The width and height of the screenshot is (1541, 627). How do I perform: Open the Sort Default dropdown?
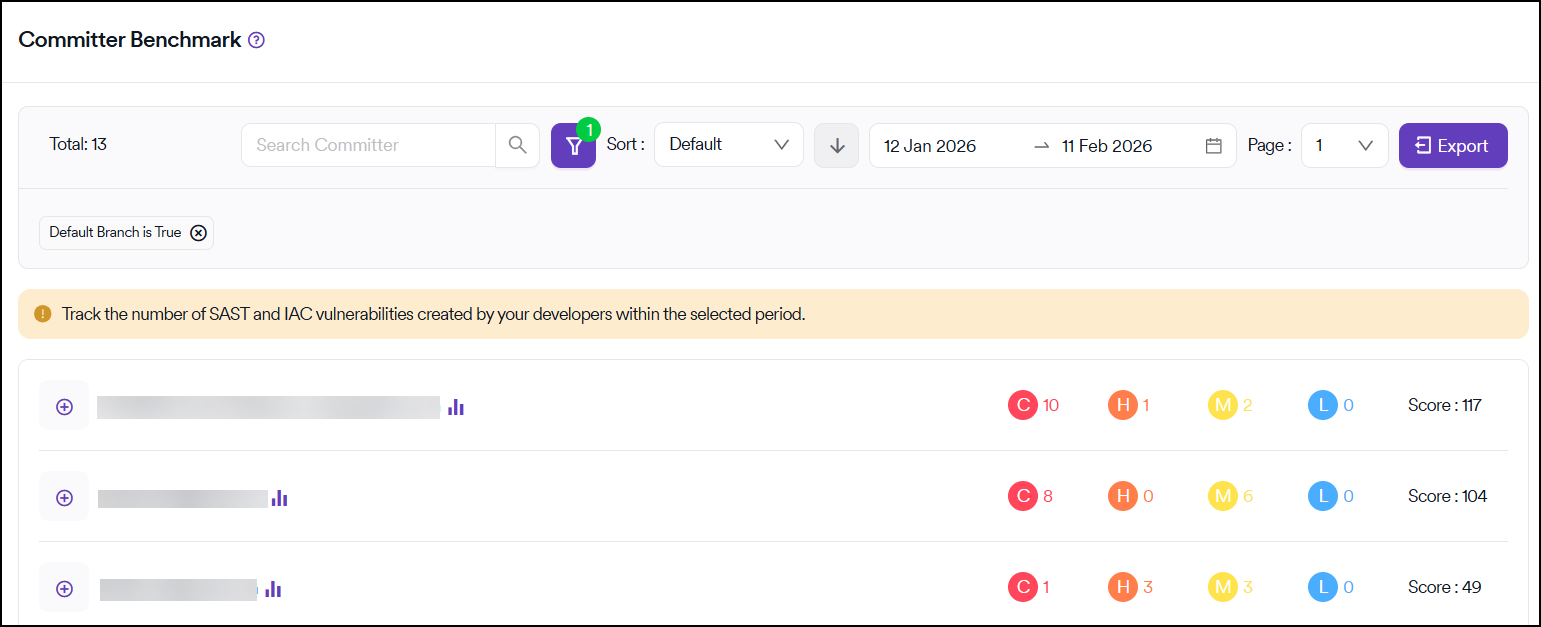click(x=728, y=145)
